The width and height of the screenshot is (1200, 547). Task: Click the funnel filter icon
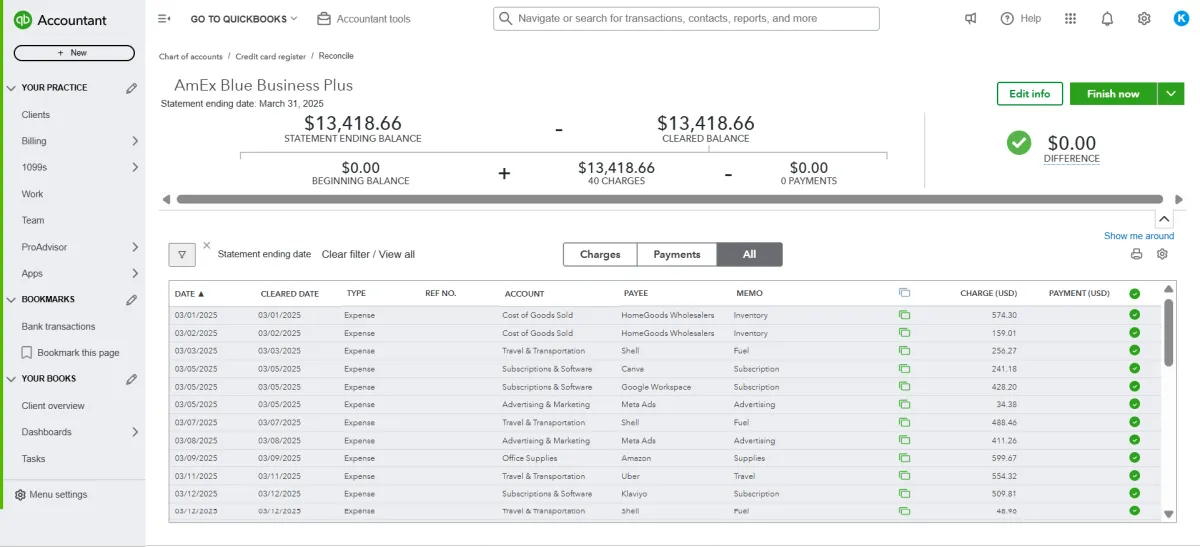coord(181,255)
